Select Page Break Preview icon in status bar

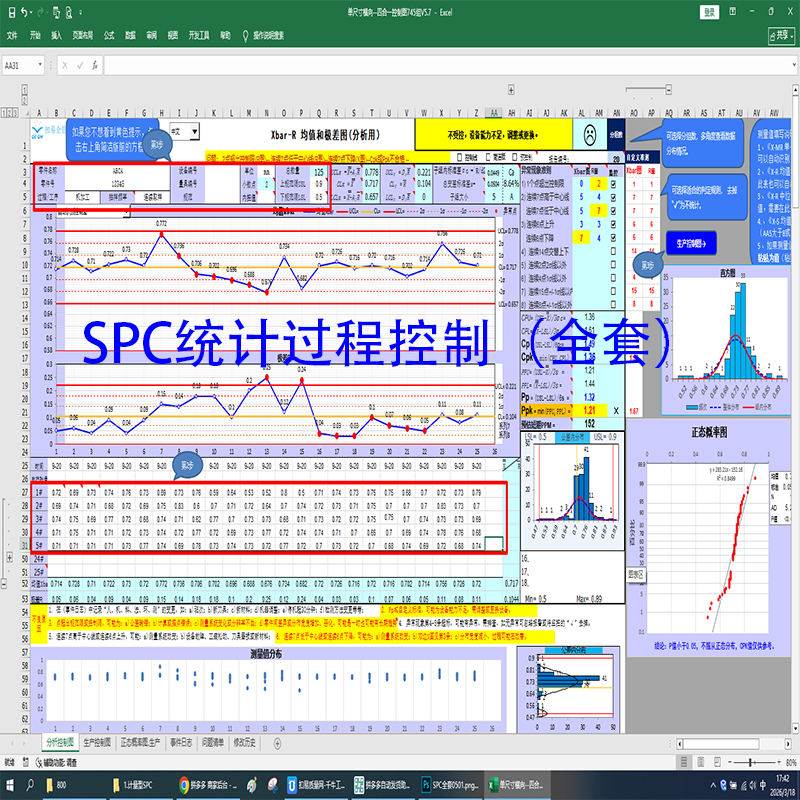717,762
